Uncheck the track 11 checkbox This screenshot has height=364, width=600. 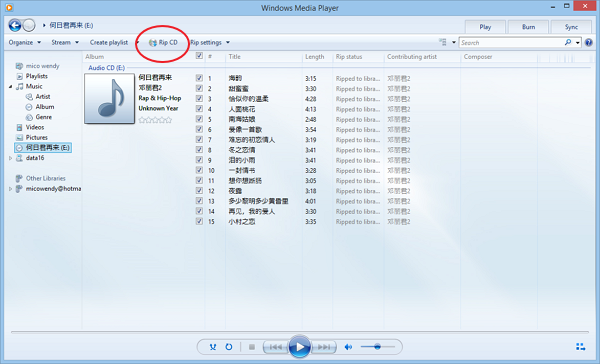pos(199,180)
